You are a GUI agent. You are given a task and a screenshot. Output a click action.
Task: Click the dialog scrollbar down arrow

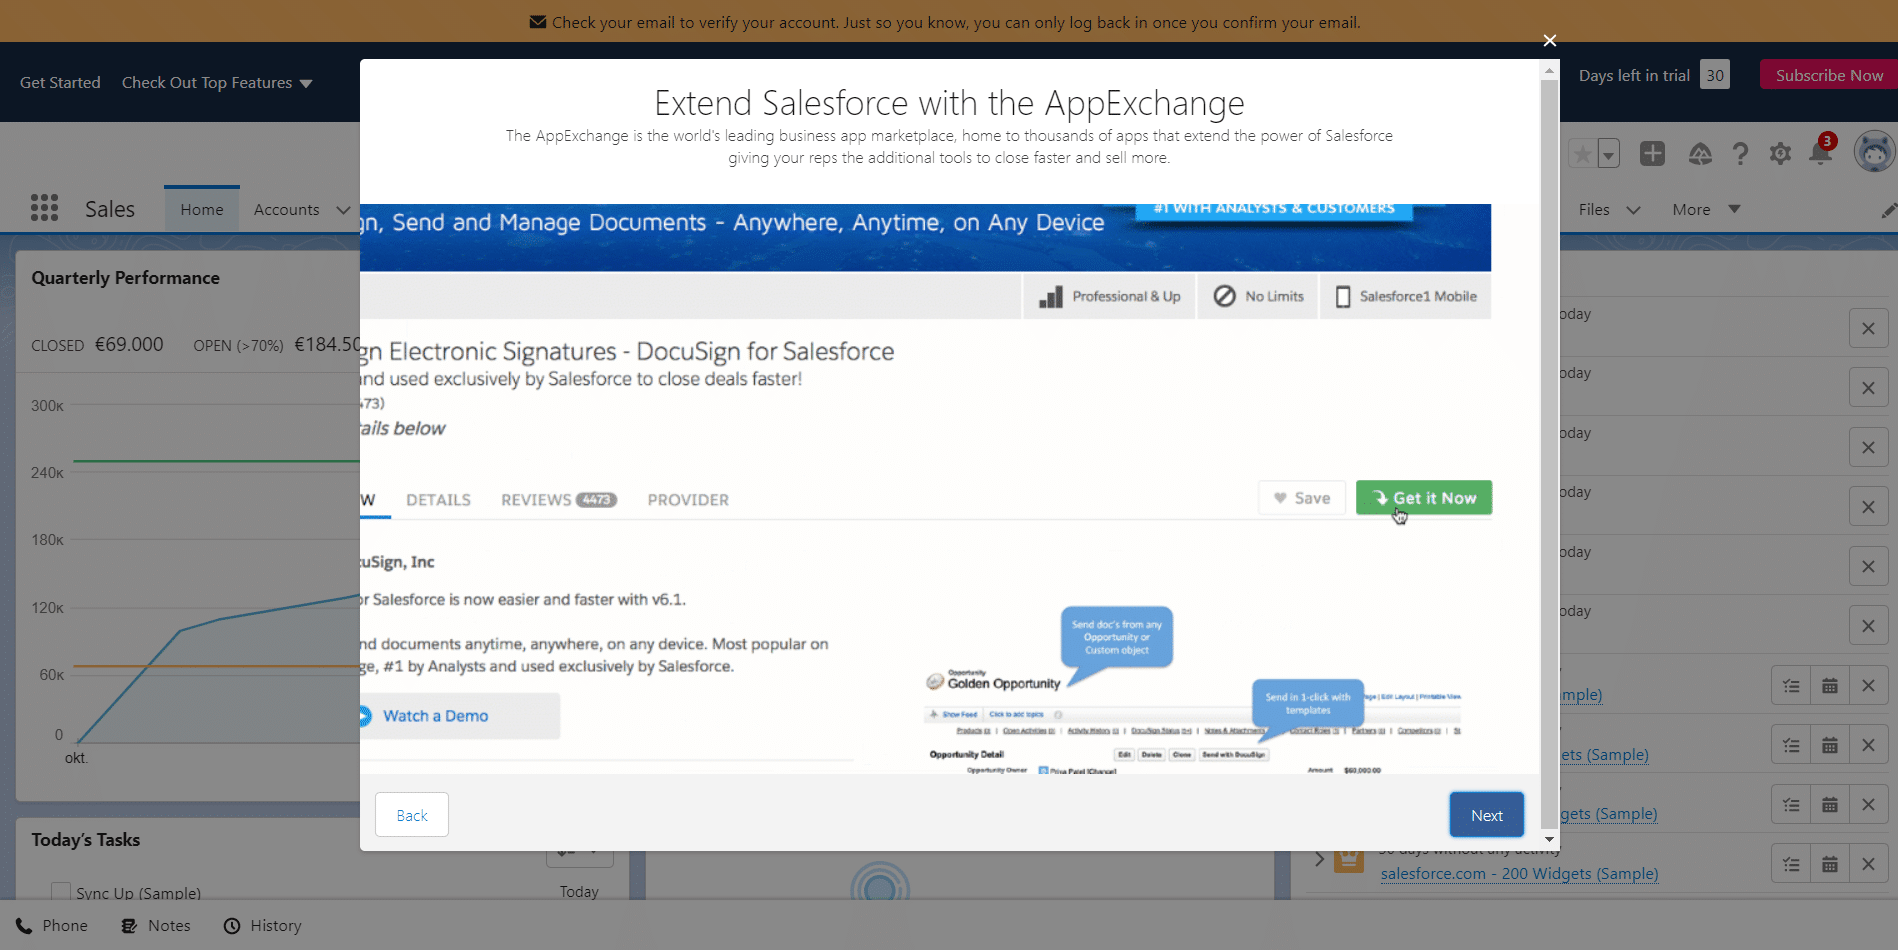(x=1549, y=839)
